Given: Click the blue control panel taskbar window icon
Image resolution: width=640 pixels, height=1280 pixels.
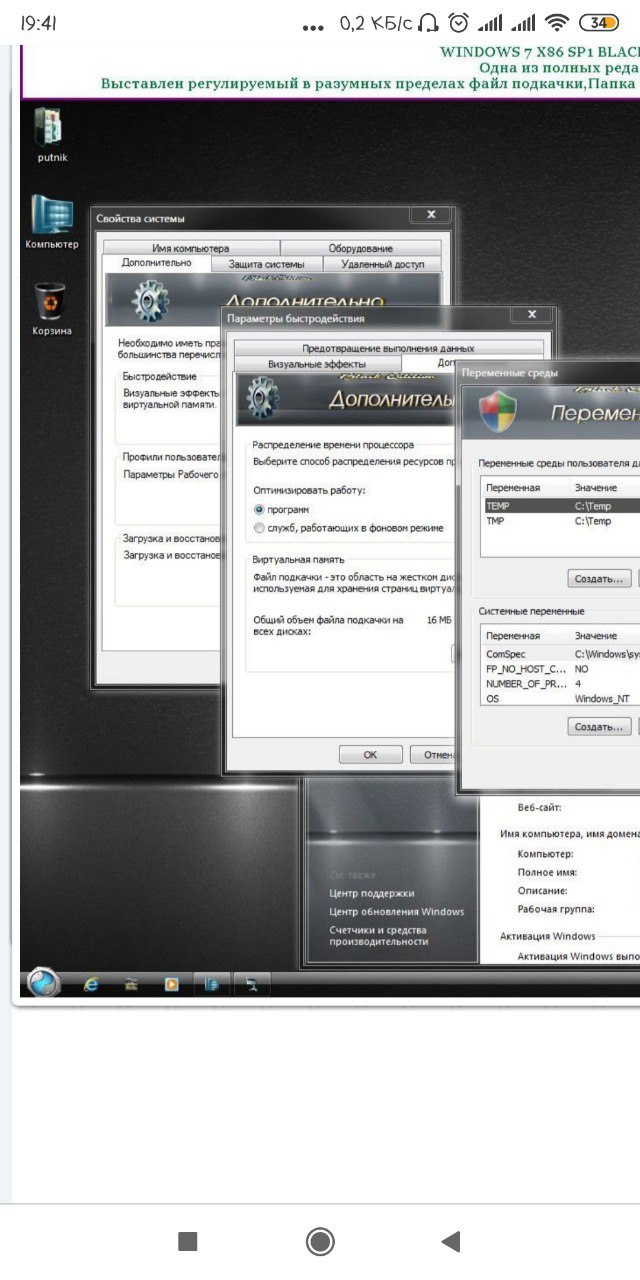Looking at the screenshot, I should point(212,984).
